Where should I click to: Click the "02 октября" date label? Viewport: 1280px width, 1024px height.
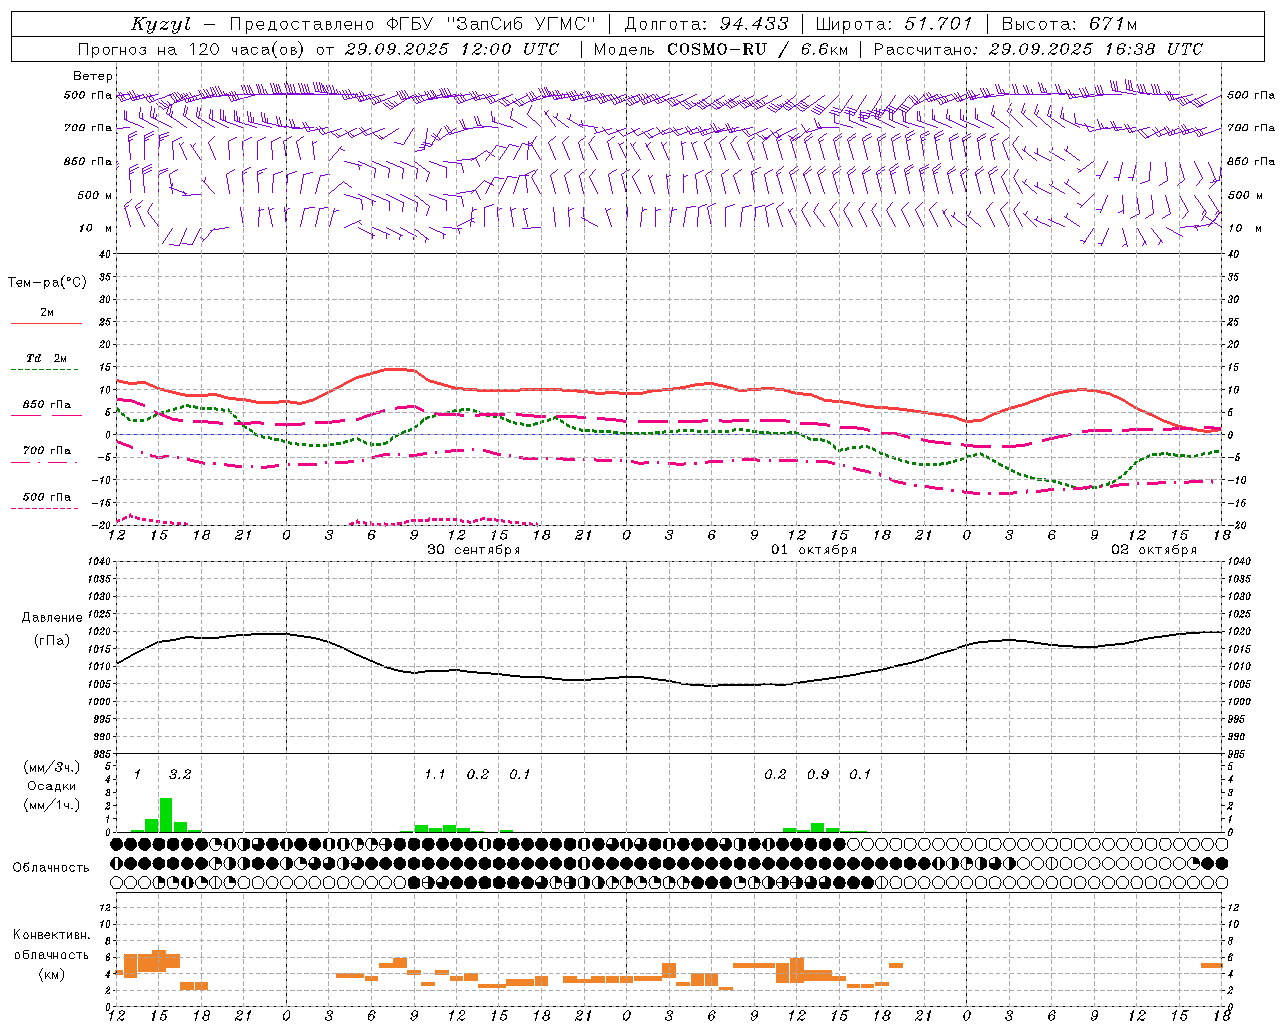(1154, 550)
